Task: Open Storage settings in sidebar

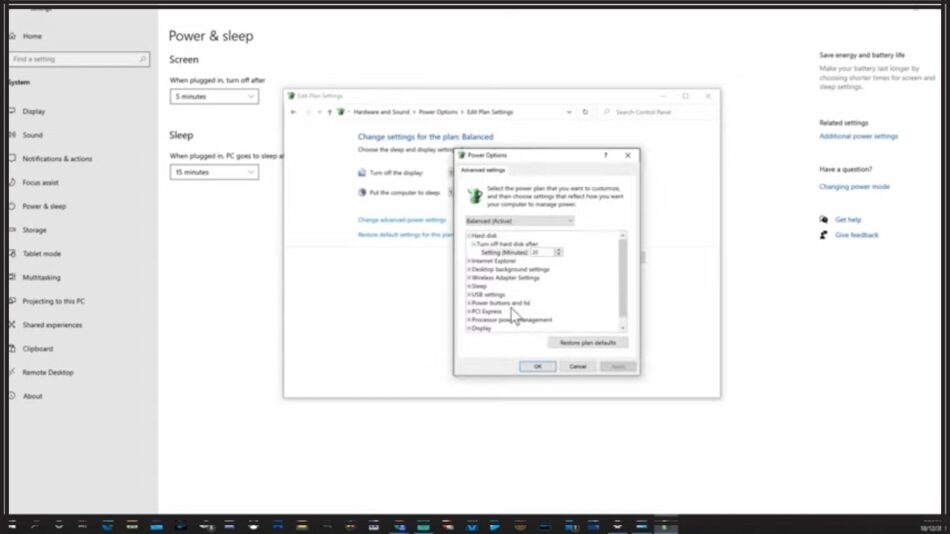Action: click(34, 230)
